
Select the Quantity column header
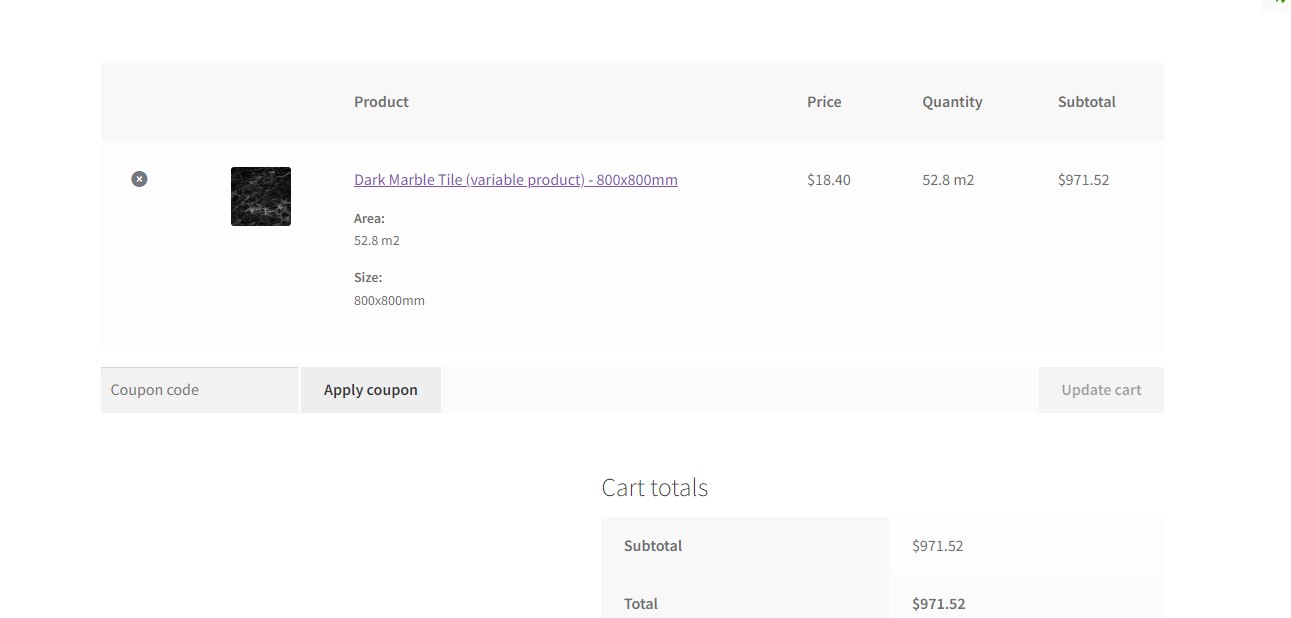click(x=951, y=101)
